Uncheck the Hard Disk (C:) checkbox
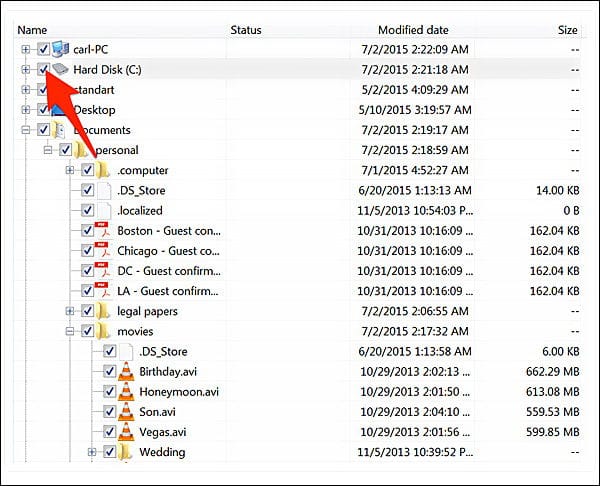The image size is (600, 486). 43,69
